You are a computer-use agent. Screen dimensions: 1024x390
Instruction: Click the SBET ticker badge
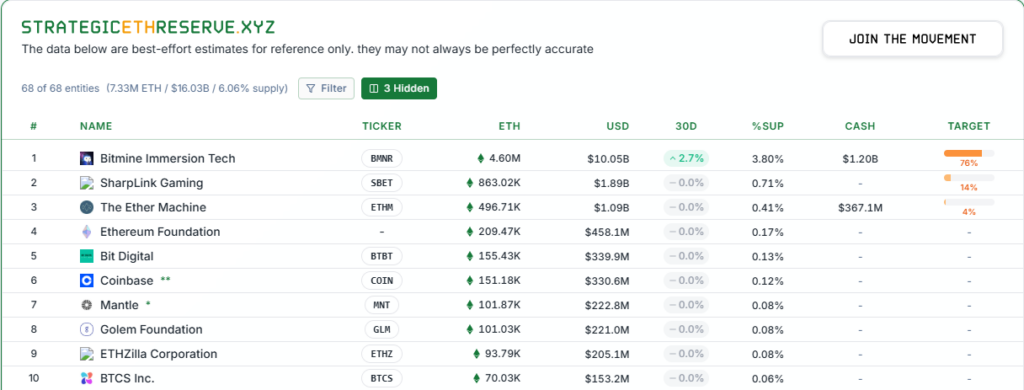(x=382, y=183)
